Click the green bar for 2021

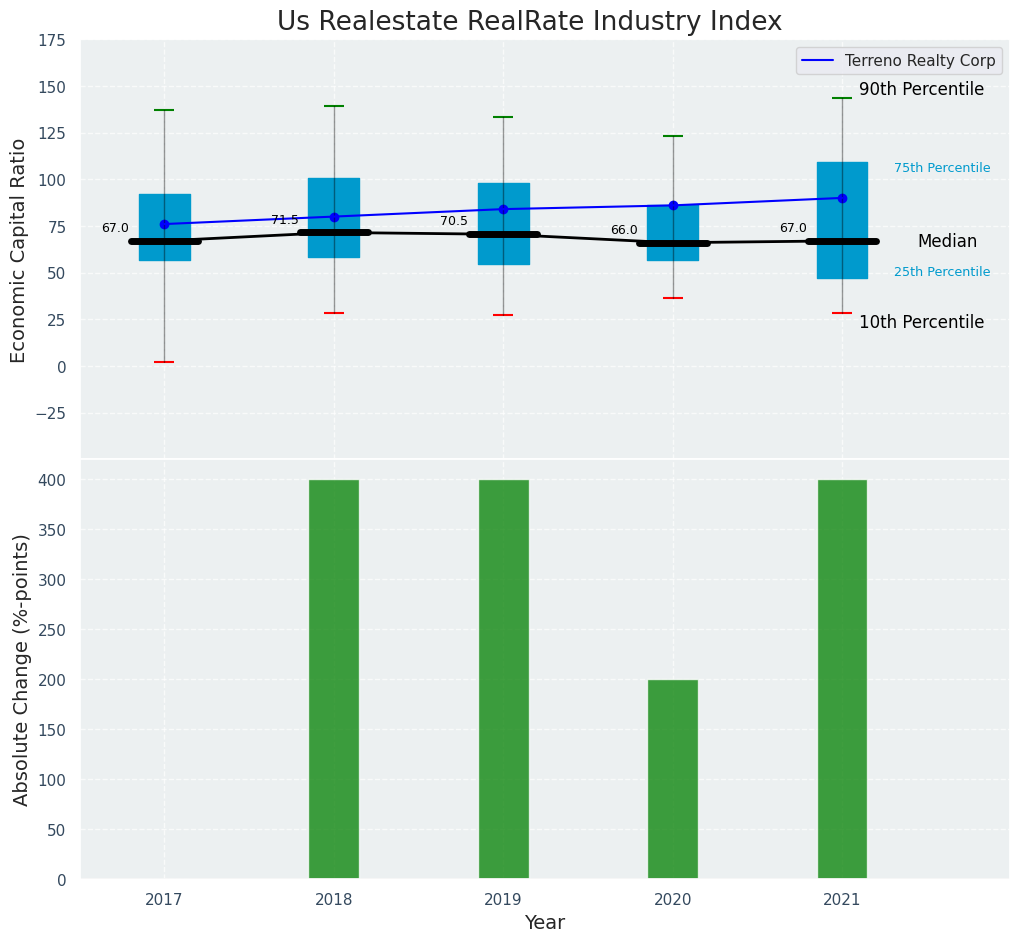click(x=842, y=679)
